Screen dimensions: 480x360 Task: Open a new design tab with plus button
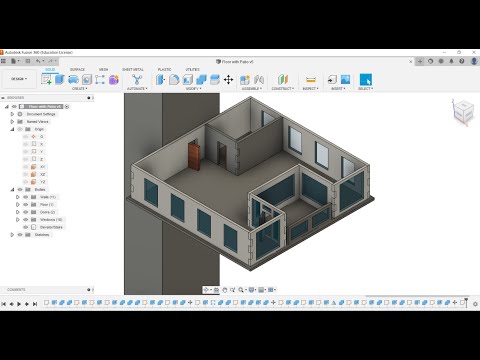(420, 61)
